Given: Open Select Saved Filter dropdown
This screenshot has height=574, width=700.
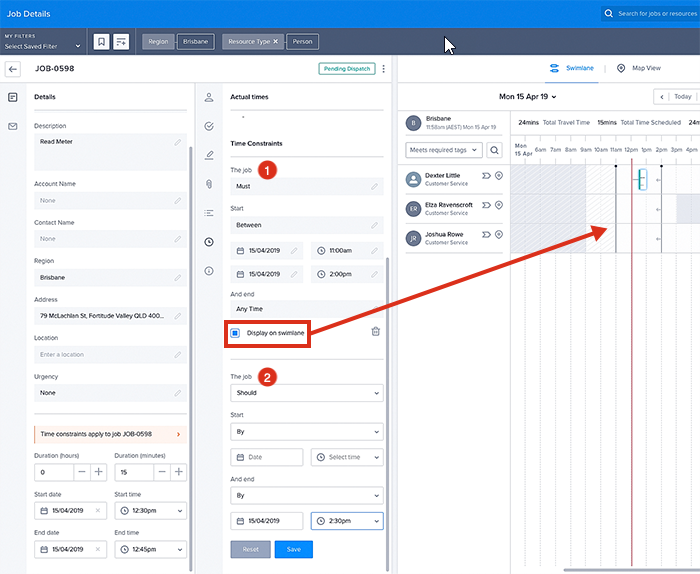Looking at the screenshot, I should 42,46.
